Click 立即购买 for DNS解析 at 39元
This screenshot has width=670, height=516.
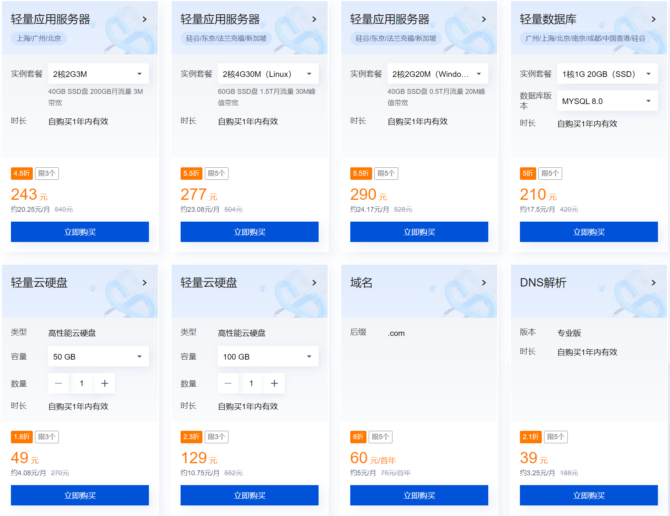[589, 495]
